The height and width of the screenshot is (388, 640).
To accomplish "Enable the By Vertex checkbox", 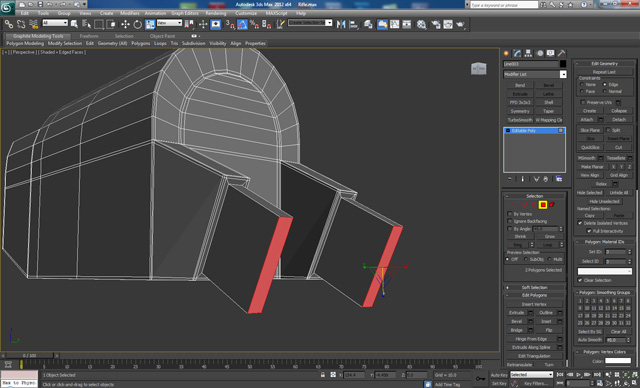I will [510, 214].
